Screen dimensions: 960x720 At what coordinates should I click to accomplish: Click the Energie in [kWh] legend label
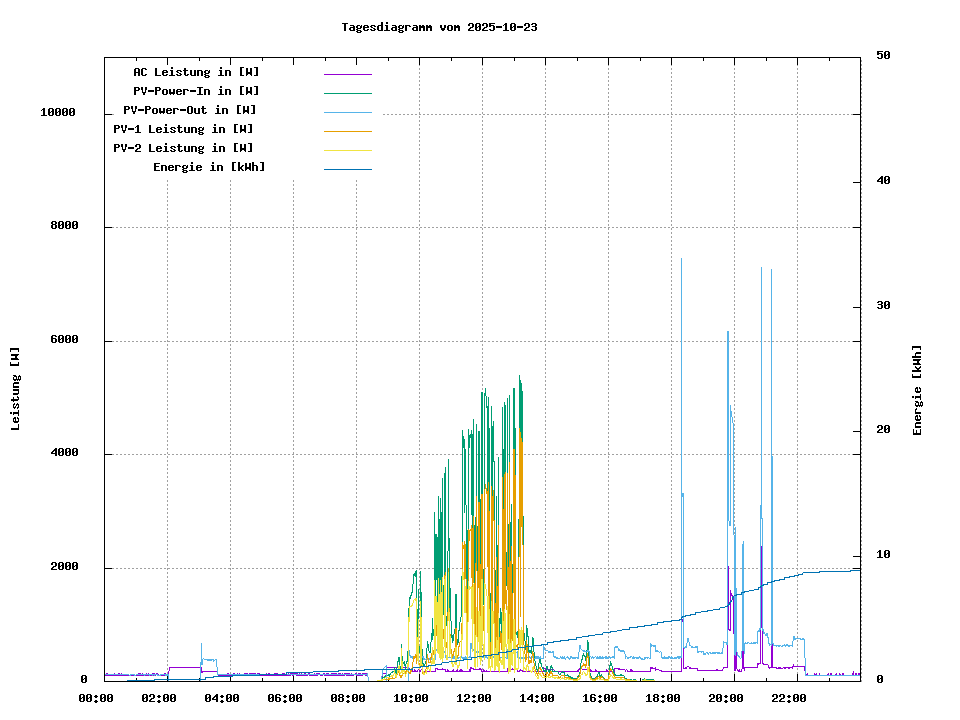pyautogui.click(x=209, y=167)
